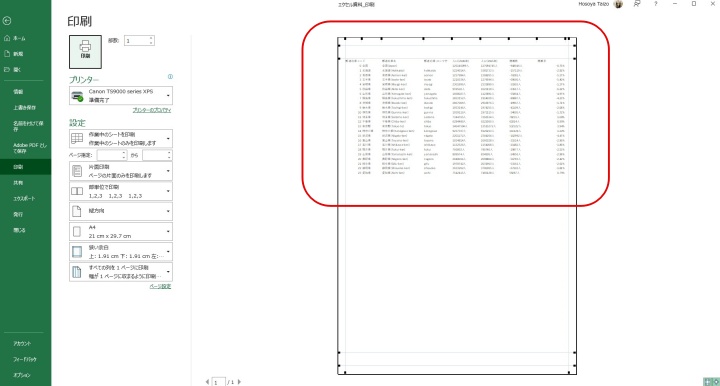Select Adobe PDF として保存 option

pos(26,148)
